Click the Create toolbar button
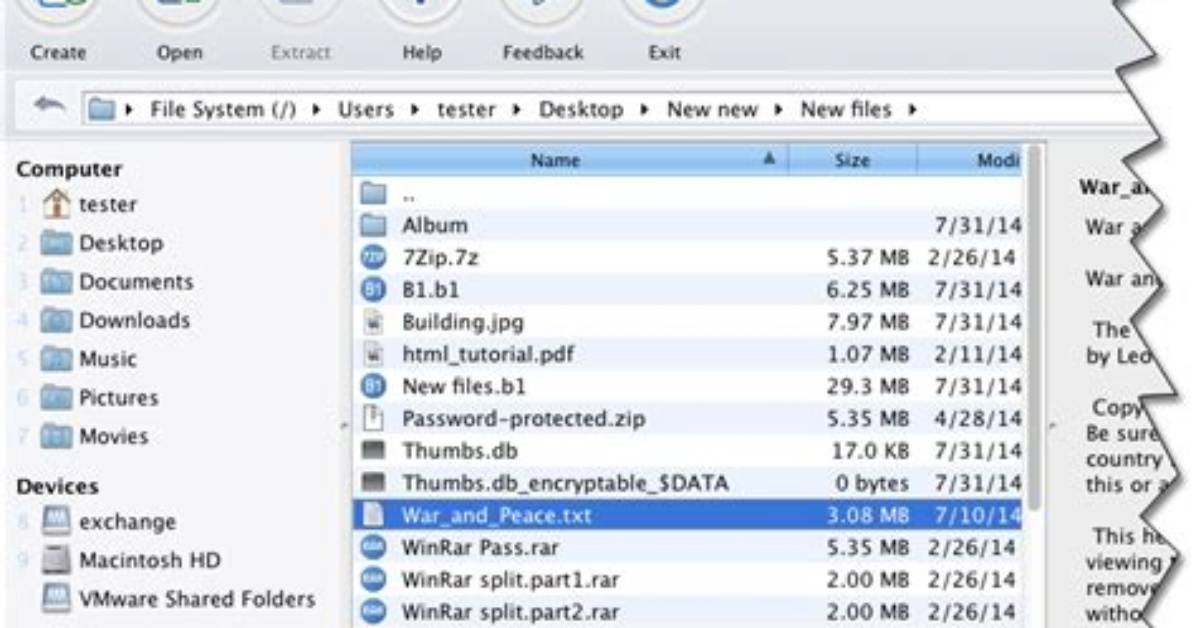Image resolution: width=1196 pixels, height=628 pixels. pyautogui.click(x=59, y=31)
